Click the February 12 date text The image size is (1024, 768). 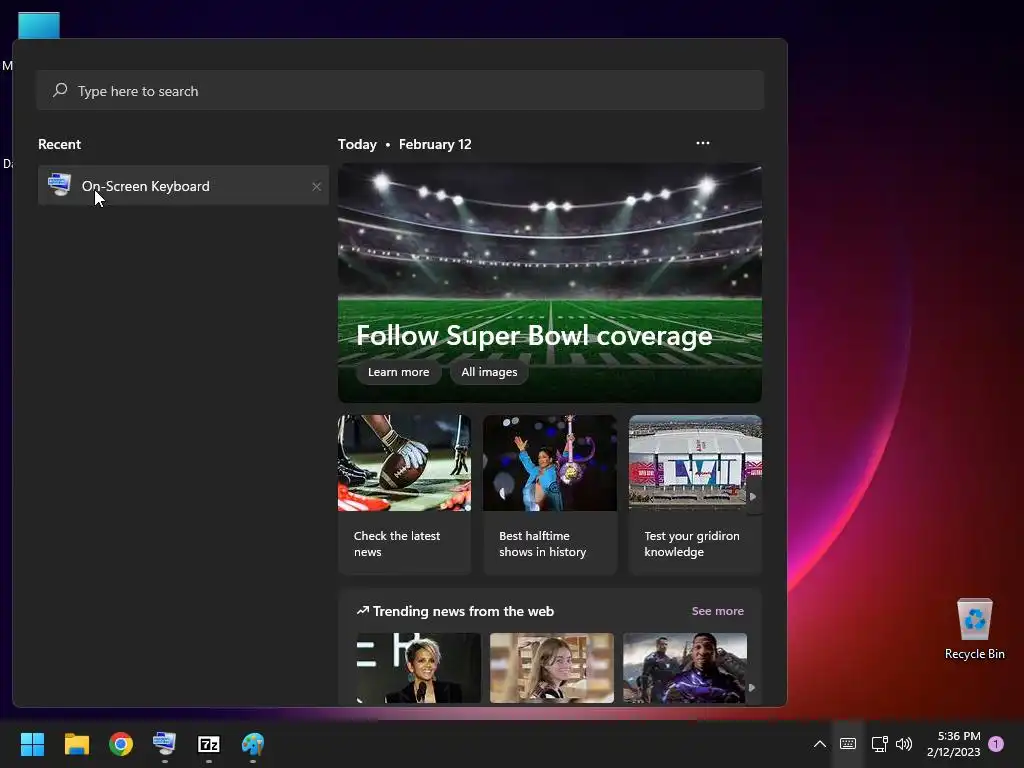435,144
